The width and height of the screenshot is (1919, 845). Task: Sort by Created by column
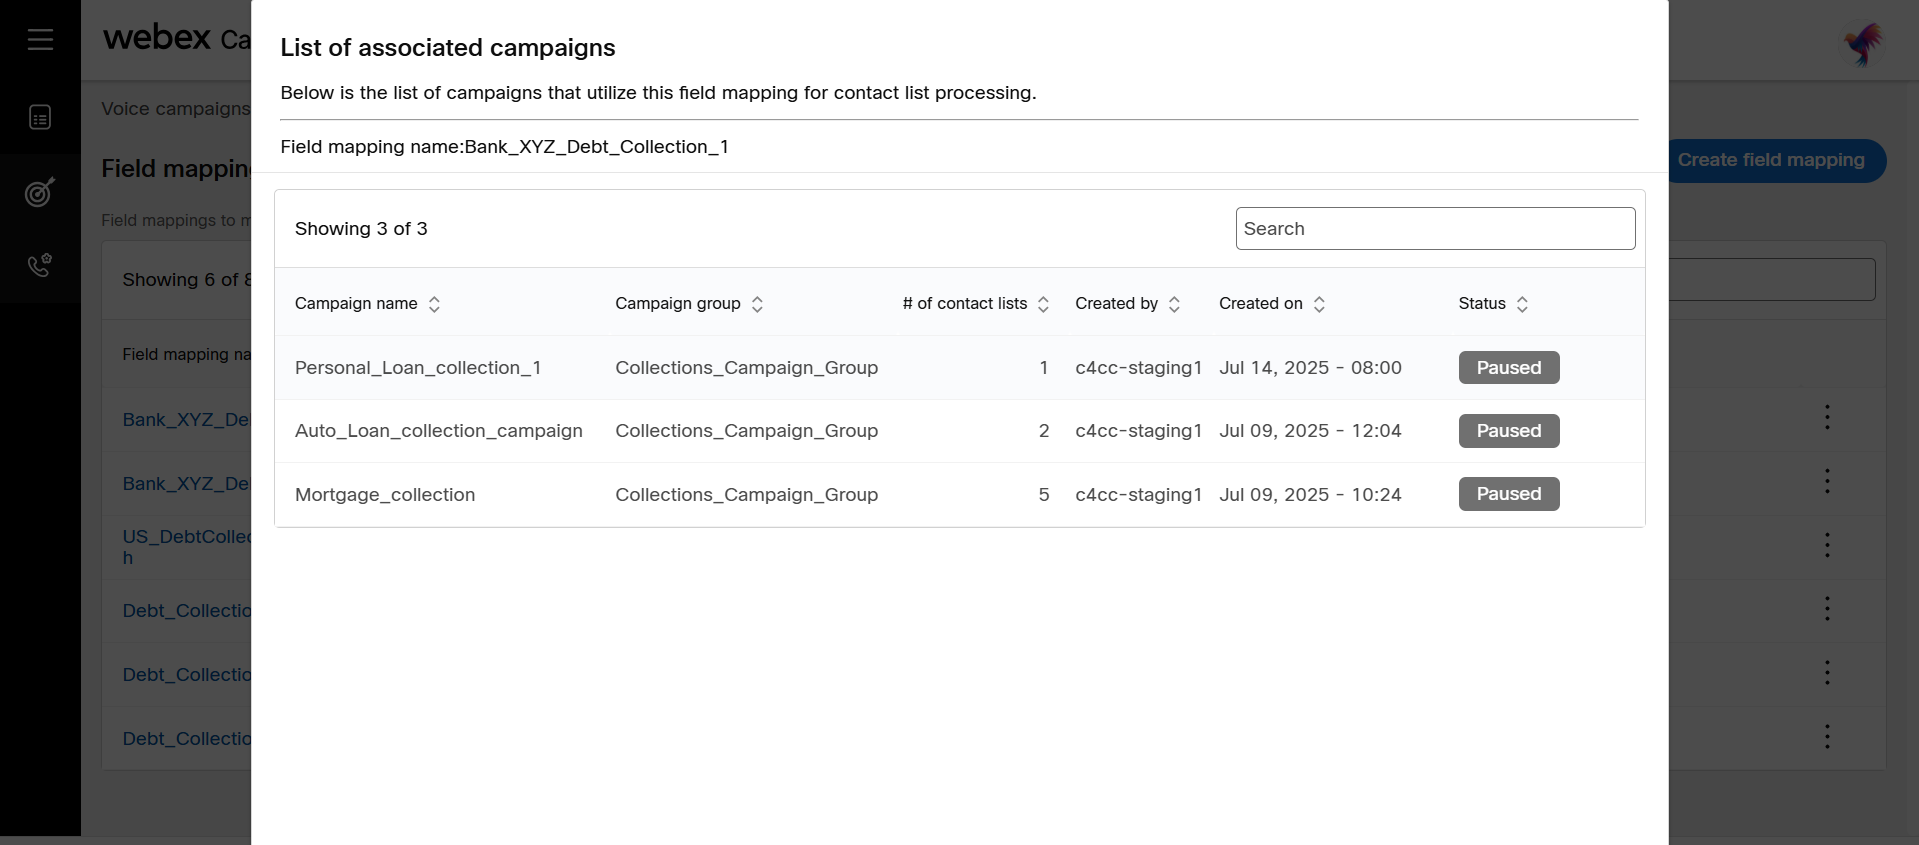[x=1174, y=304]
